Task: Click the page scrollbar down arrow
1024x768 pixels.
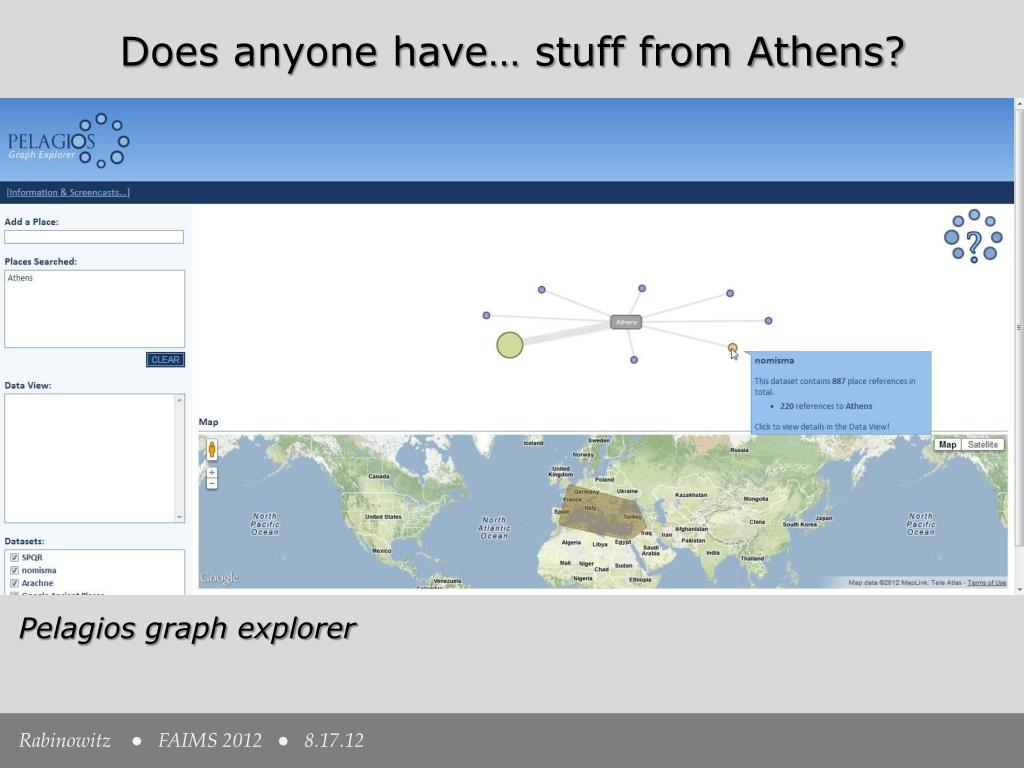Action: pyautogui.click(x=1019, y=590)
